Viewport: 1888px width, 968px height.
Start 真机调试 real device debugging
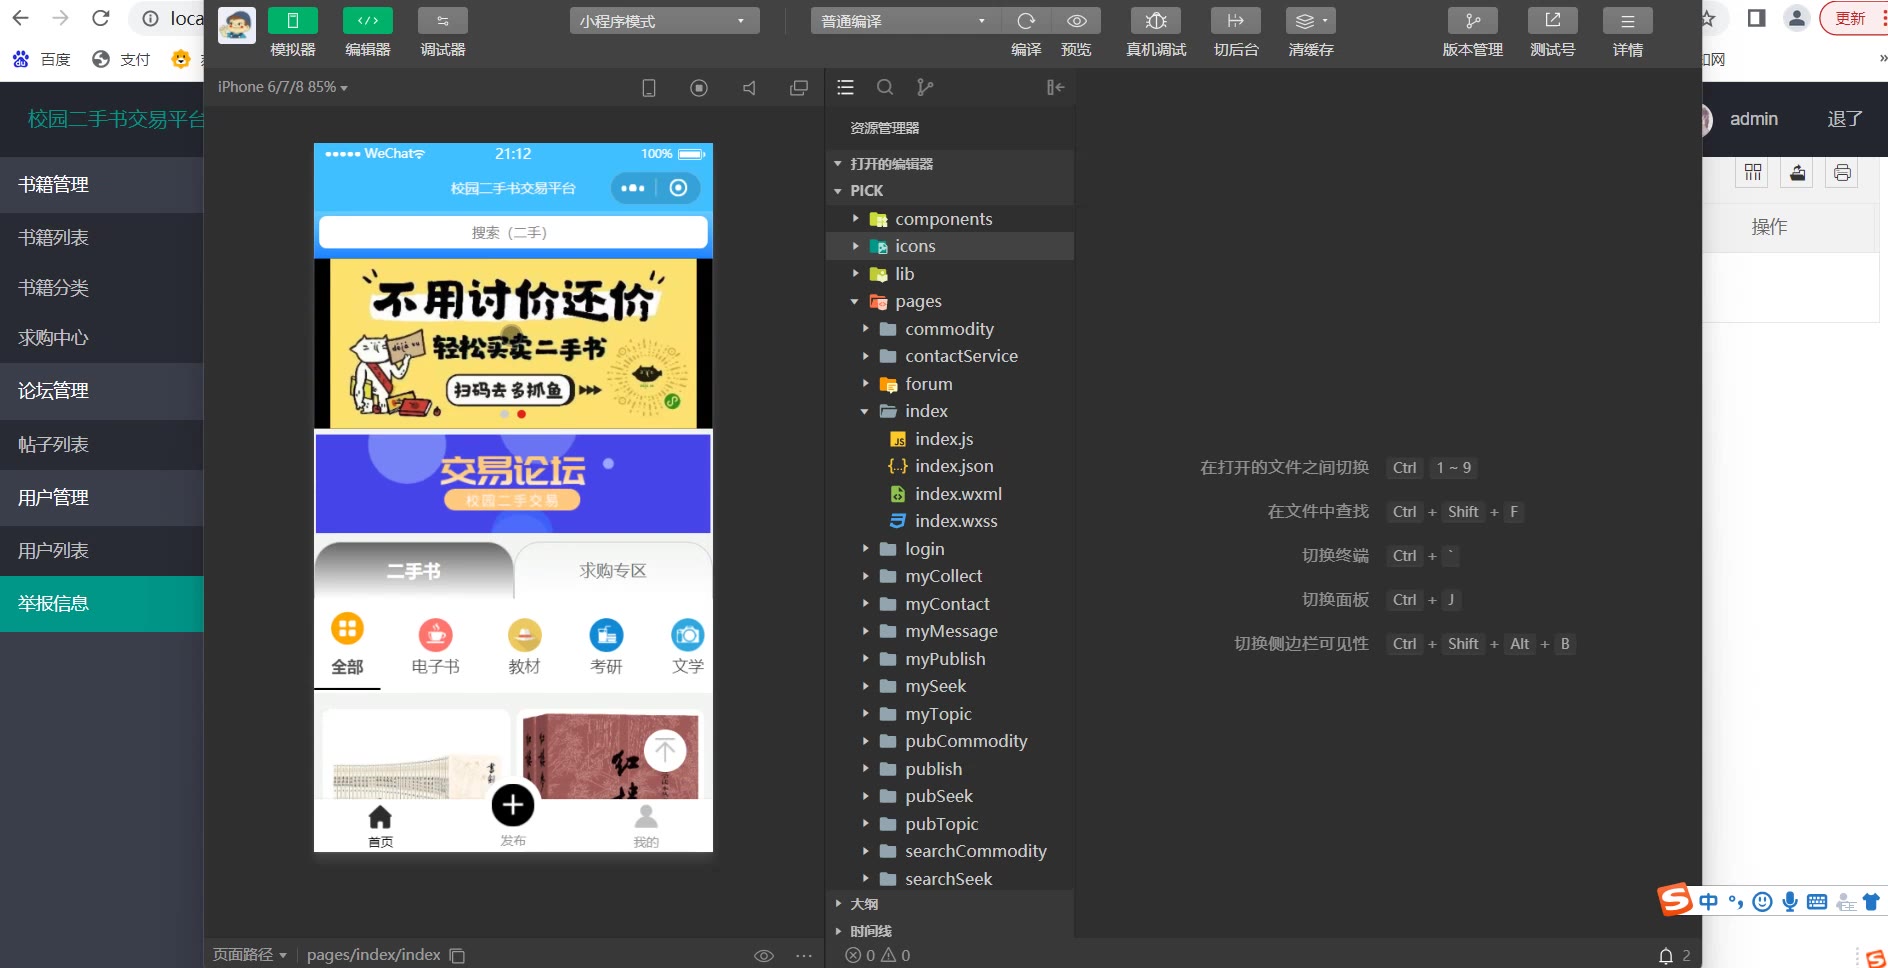[x=1156, y=21]
